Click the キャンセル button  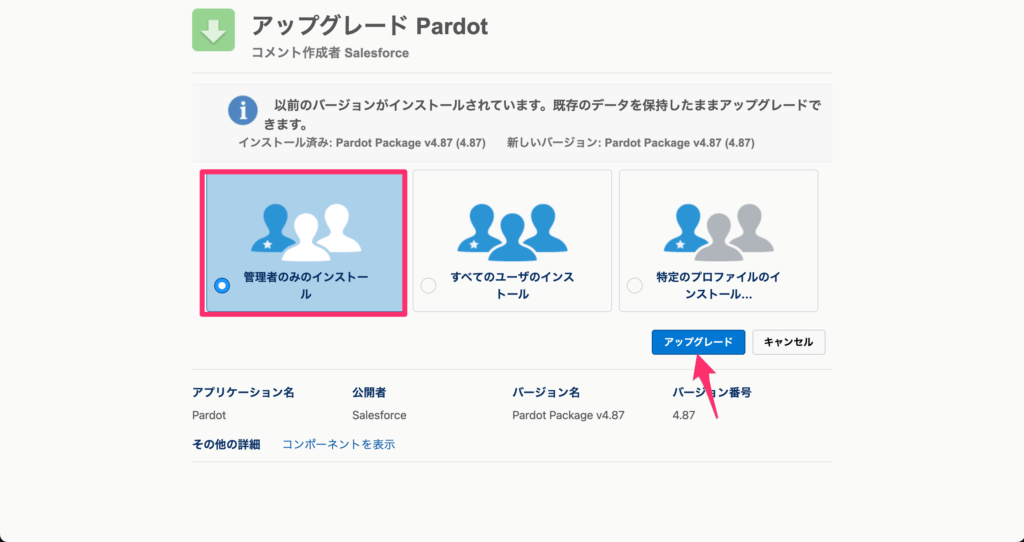click(789, 342)
